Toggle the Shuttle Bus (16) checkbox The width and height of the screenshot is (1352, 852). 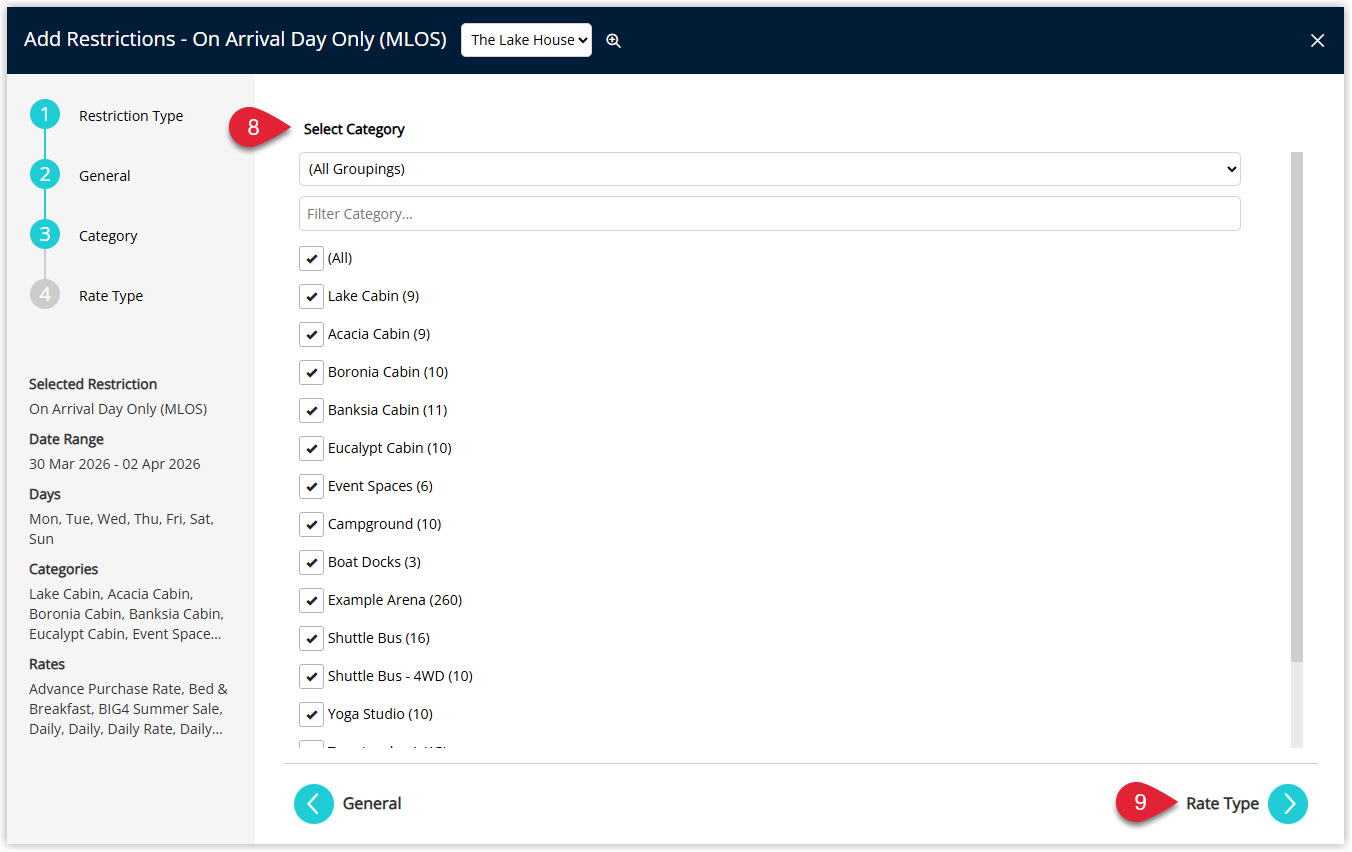pyautogui.click(x=312, y=638)
